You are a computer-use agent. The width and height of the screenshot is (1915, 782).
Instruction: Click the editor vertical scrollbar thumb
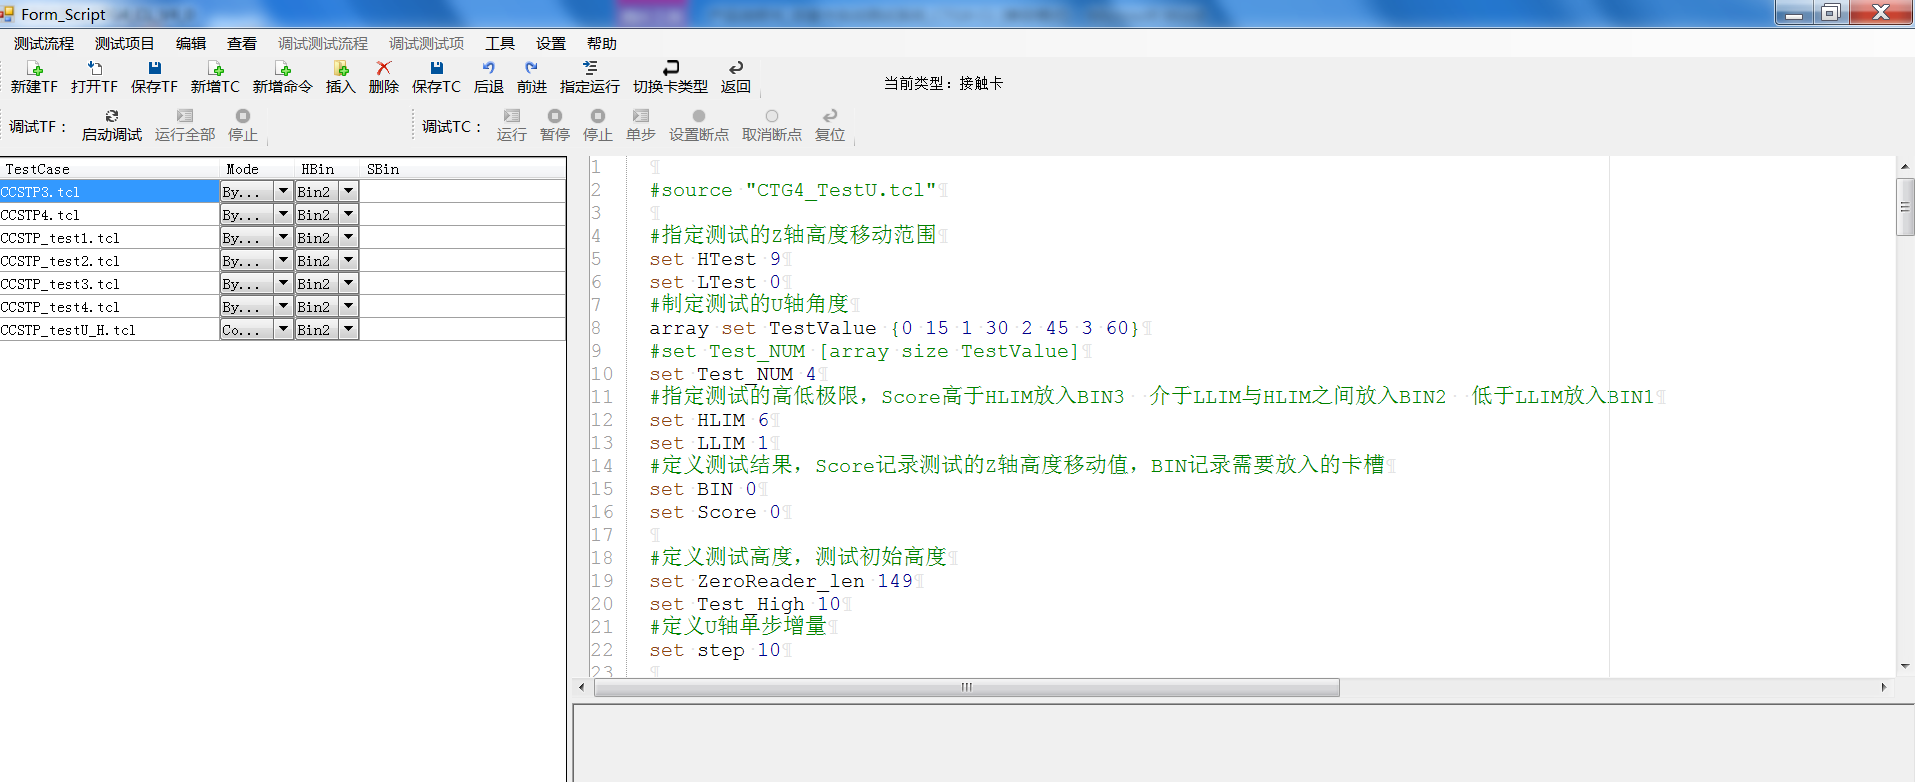point(1905,207)
